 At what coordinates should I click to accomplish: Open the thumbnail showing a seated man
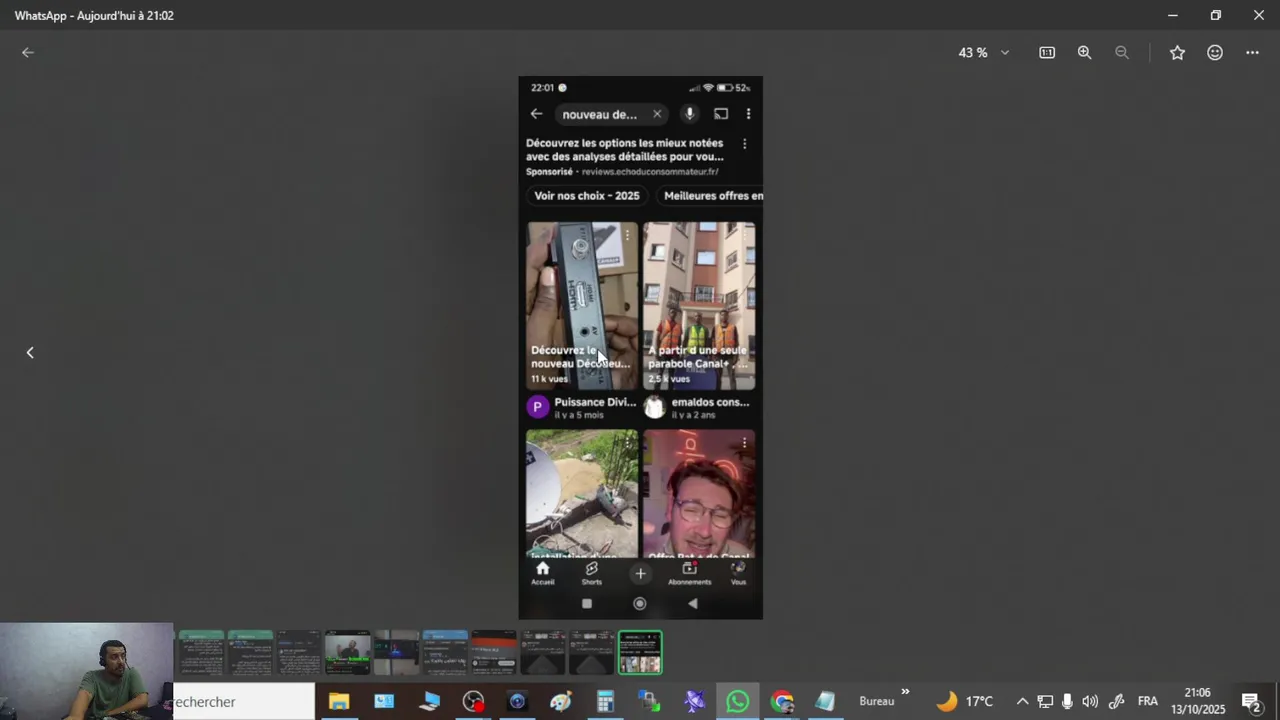click(x=347, y=652)
